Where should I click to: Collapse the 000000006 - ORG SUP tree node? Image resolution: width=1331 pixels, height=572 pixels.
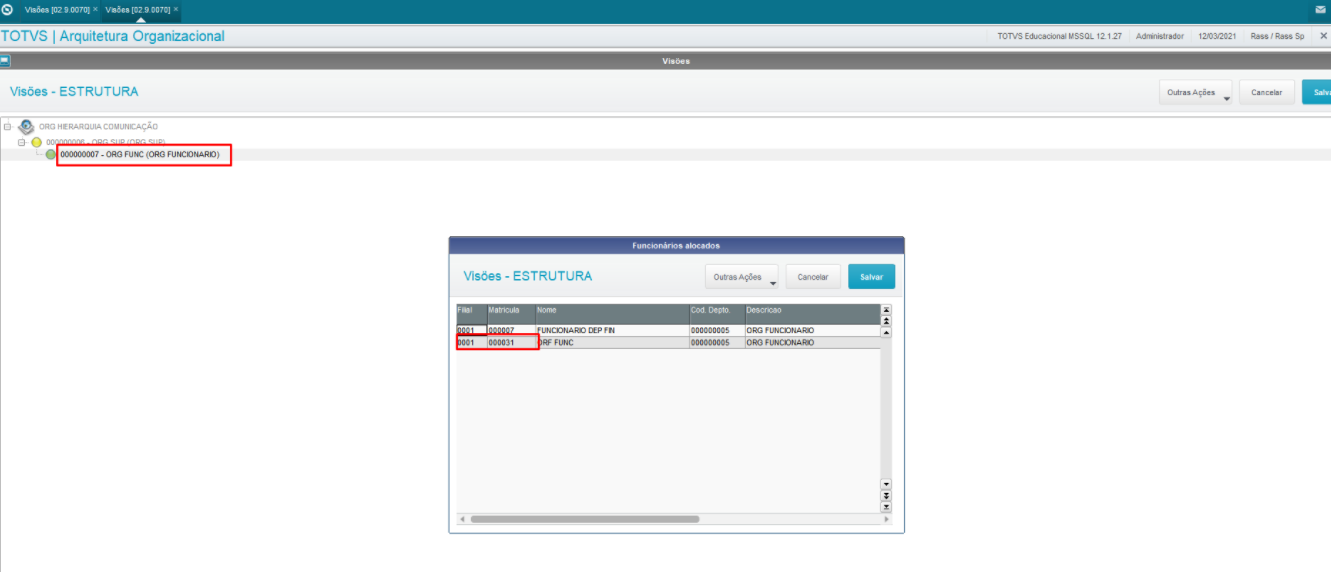[x=23, y=142]
